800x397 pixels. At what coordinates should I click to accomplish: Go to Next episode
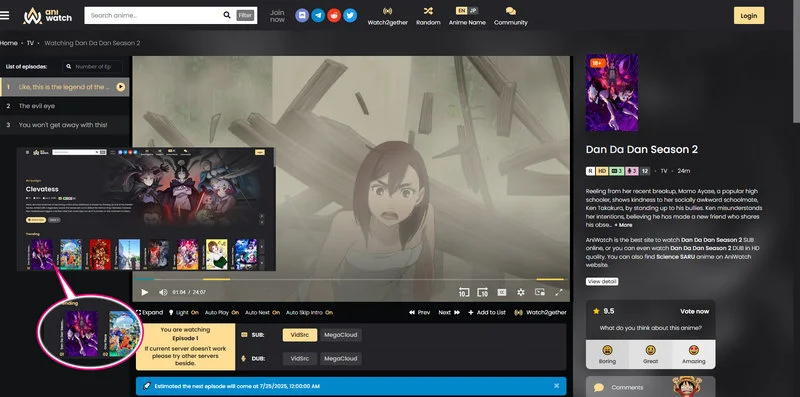449,312
